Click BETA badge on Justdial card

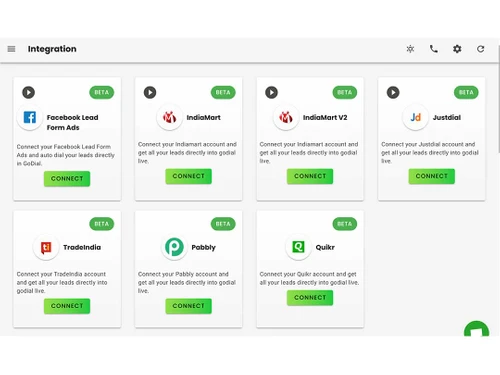coord(466,92)
